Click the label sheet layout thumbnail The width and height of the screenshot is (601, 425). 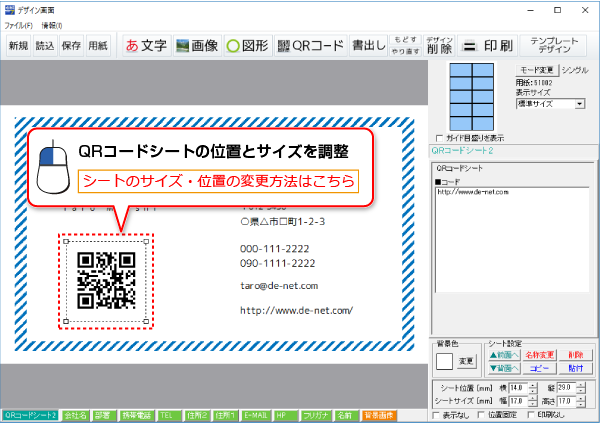[x=471, y=97]
